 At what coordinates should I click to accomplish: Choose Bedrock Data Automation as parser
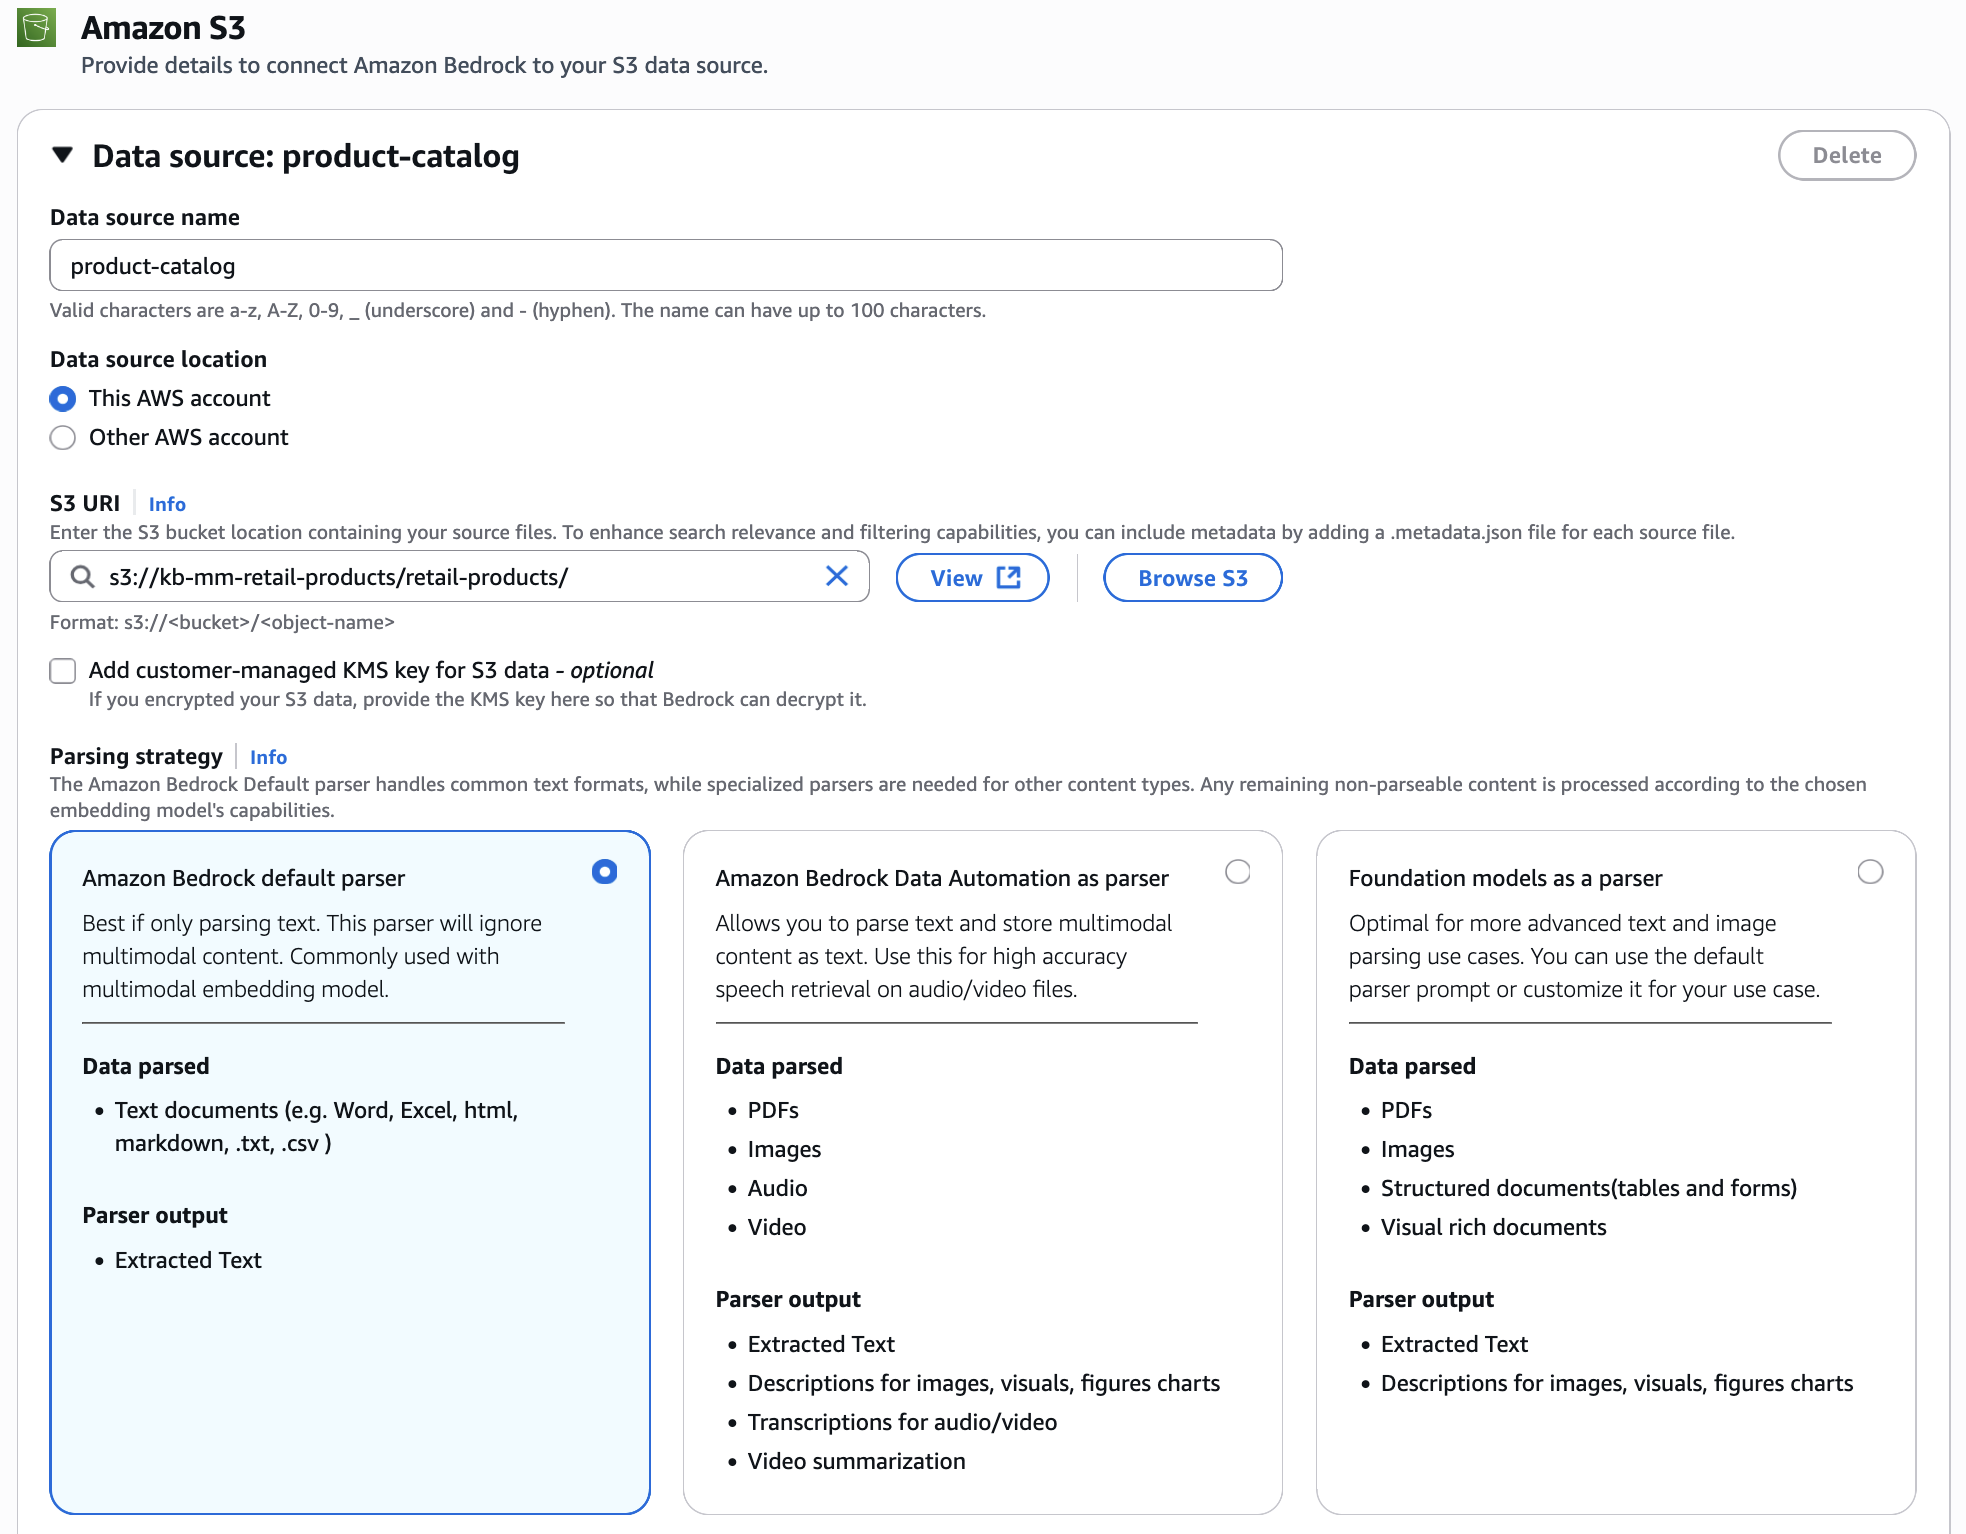point(1237,872)
